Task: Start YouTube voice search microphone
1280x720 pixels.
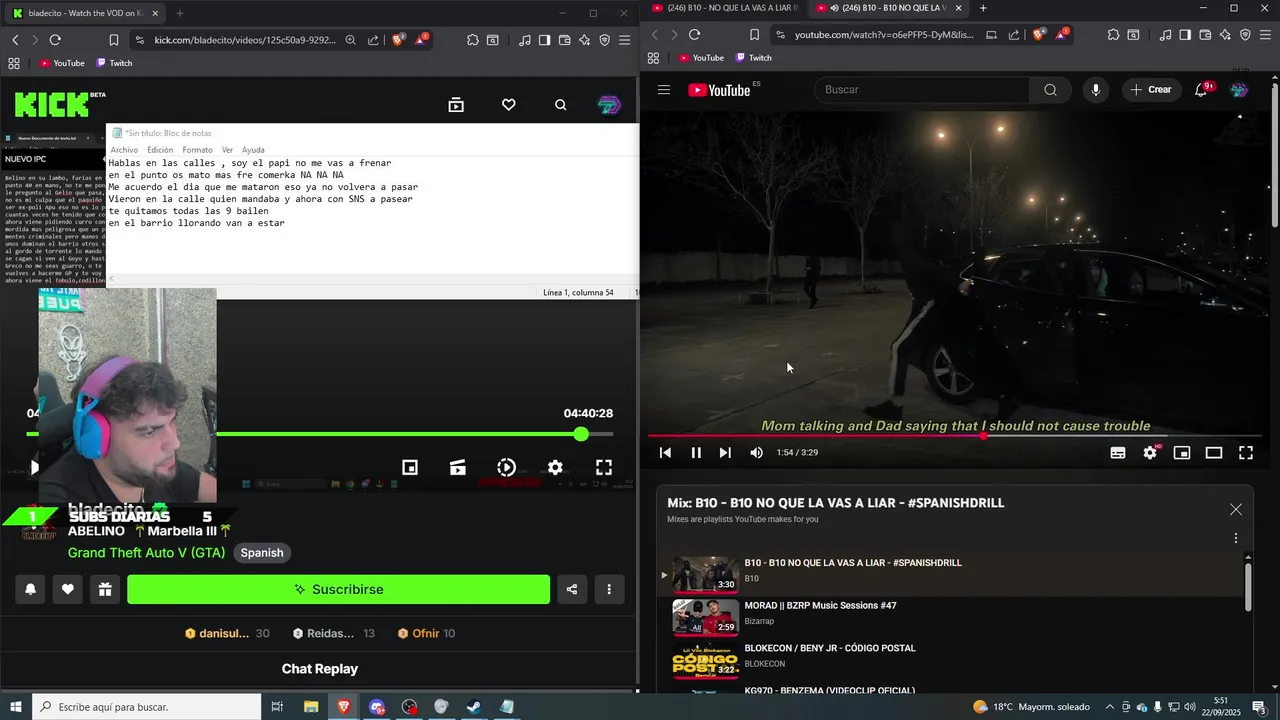Action: coord(1096,90)
